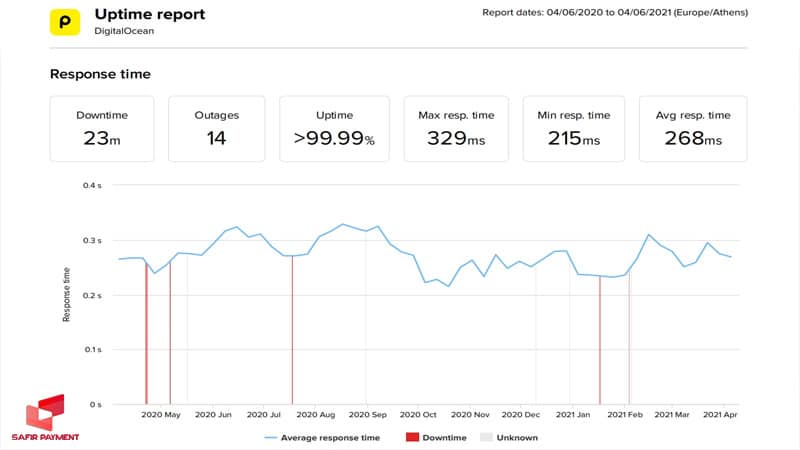Open the Uptime >99.99% card
Viewport: 800px width, 450px height.
pyautogui.click(x=334, y=129)
